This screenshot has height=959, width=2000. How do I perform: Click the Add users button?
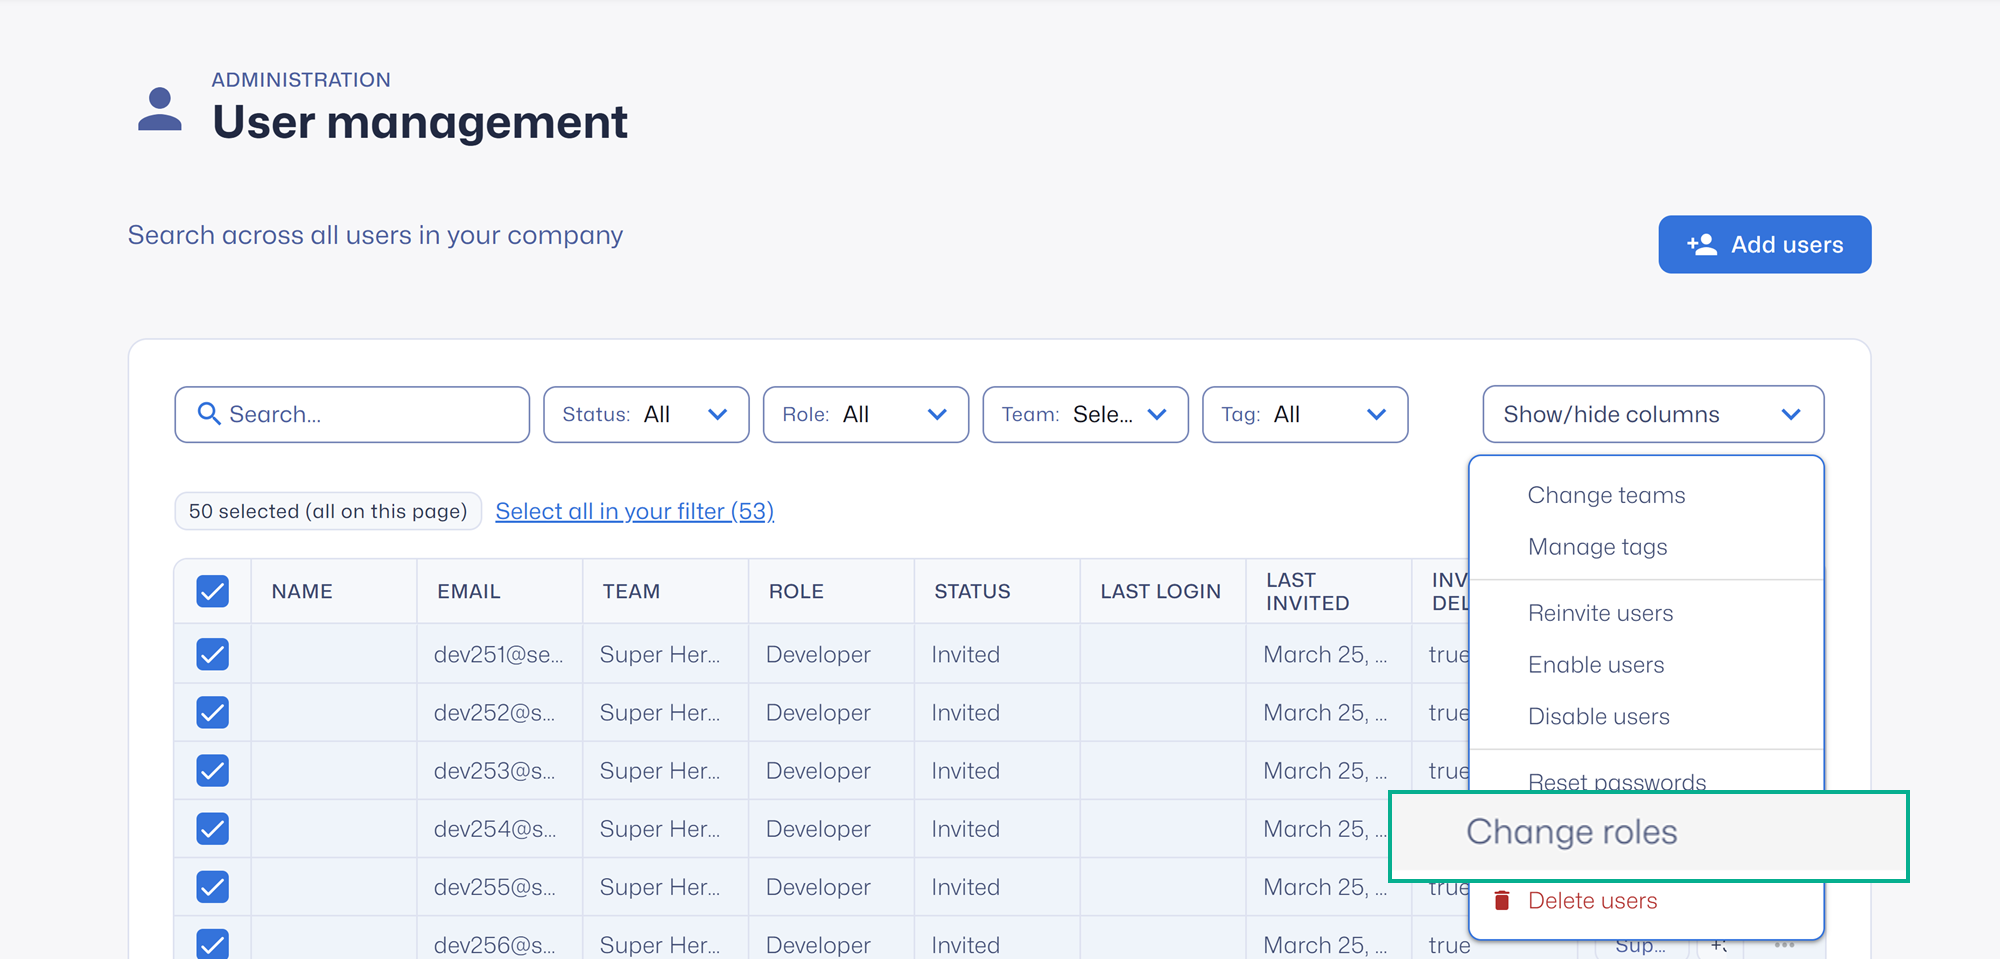click(1765, 244)
